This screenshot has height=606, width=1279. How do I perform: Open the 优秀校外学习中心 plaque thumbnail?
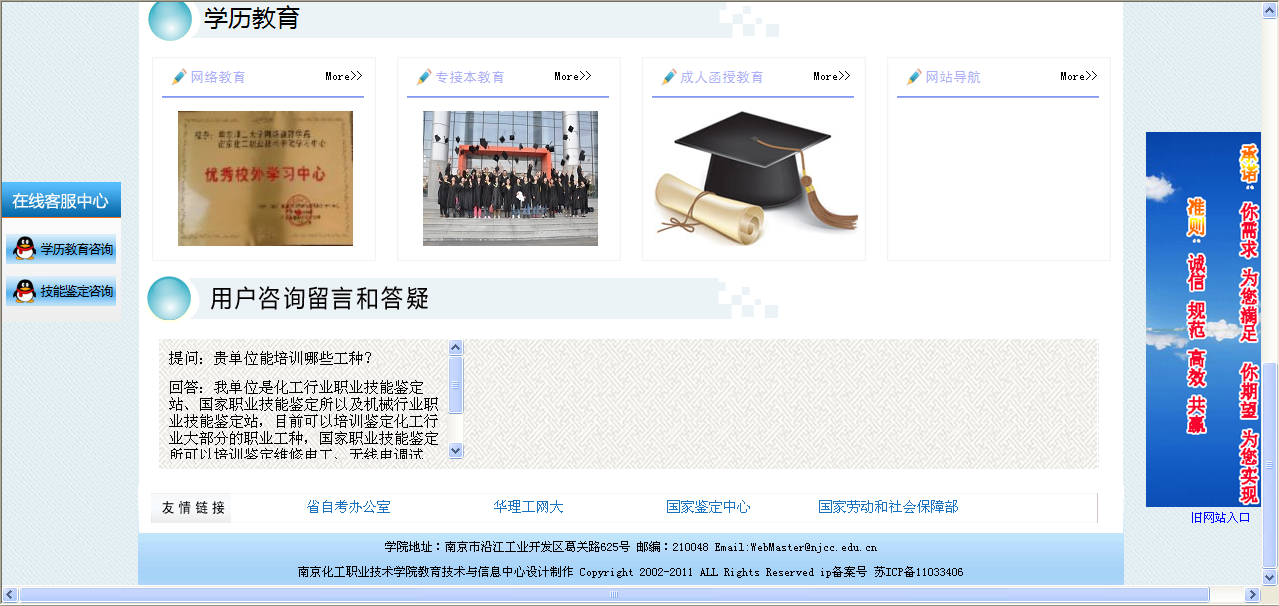(x=265, y=178)
